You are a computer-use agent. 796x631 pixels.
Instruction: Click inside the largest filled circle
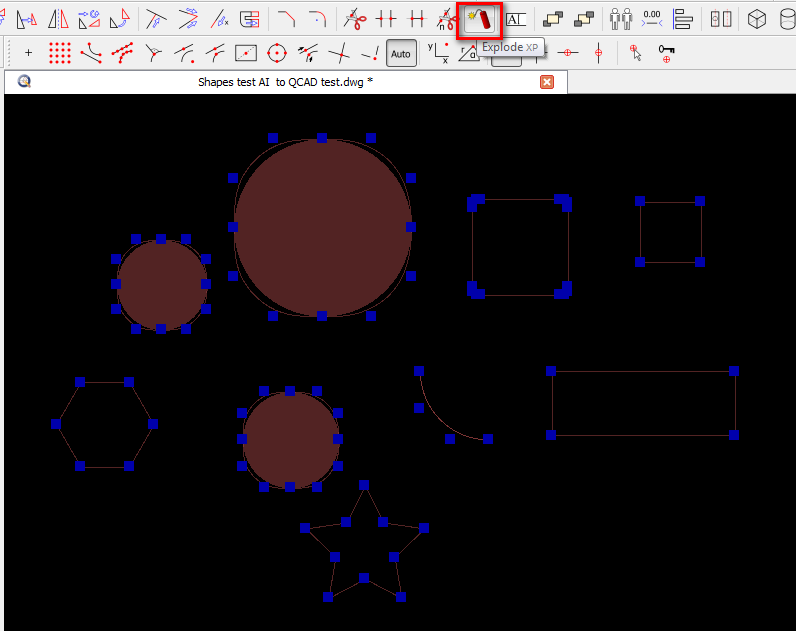322,228
